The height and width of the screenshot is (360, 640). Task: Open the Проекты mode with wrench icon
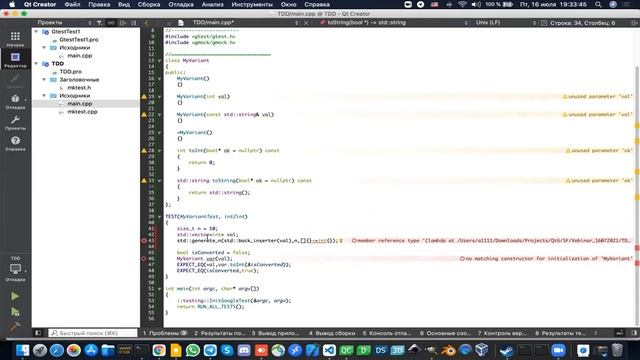15,122
